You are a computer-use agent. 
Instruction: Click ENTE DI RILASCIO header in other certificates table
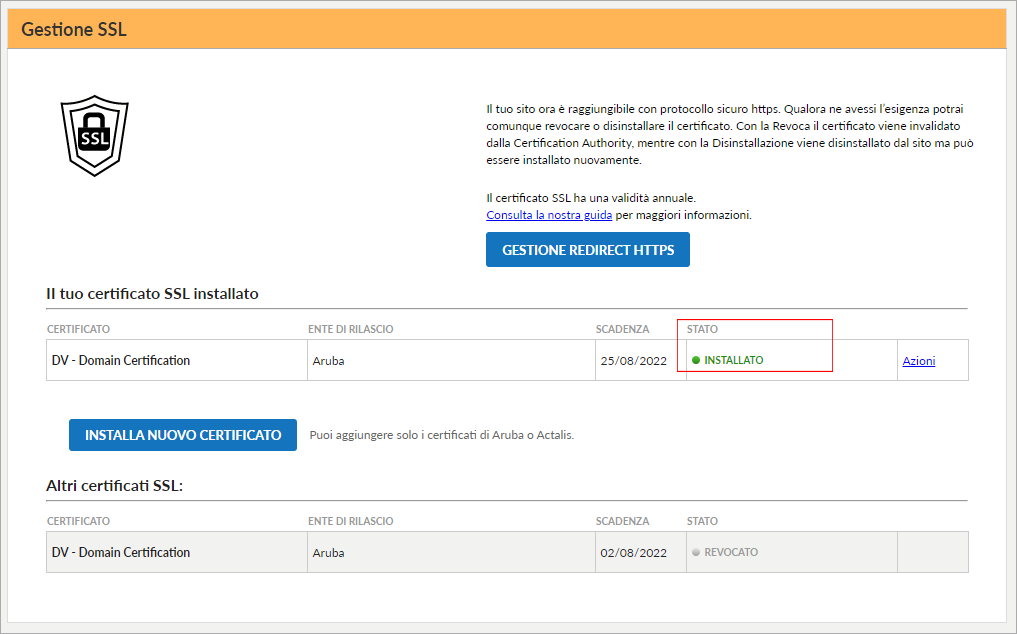[x=350, y=521]
